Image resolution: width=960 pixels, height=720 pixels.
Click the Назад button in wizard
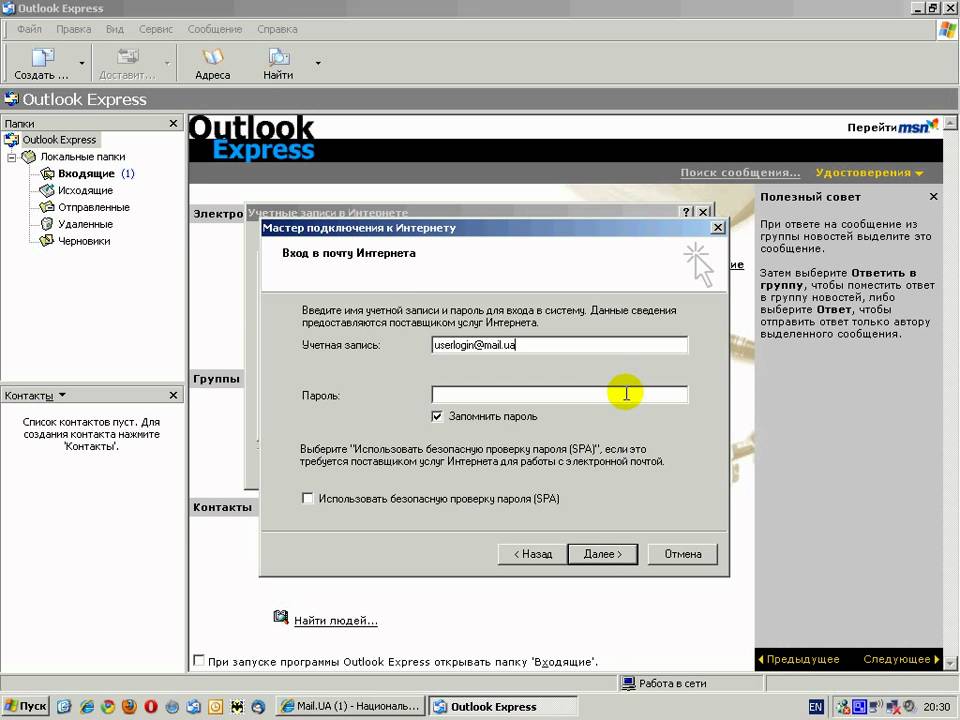tap(533, 554)
